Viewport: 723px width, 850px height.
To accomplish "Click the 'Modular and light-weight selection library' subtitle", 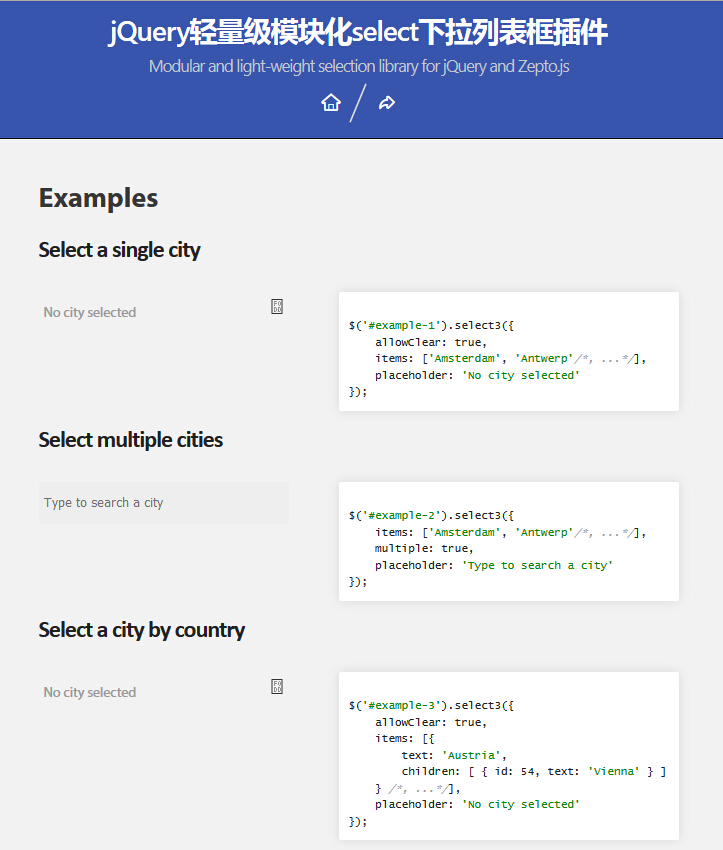I will tap(359, 66).
